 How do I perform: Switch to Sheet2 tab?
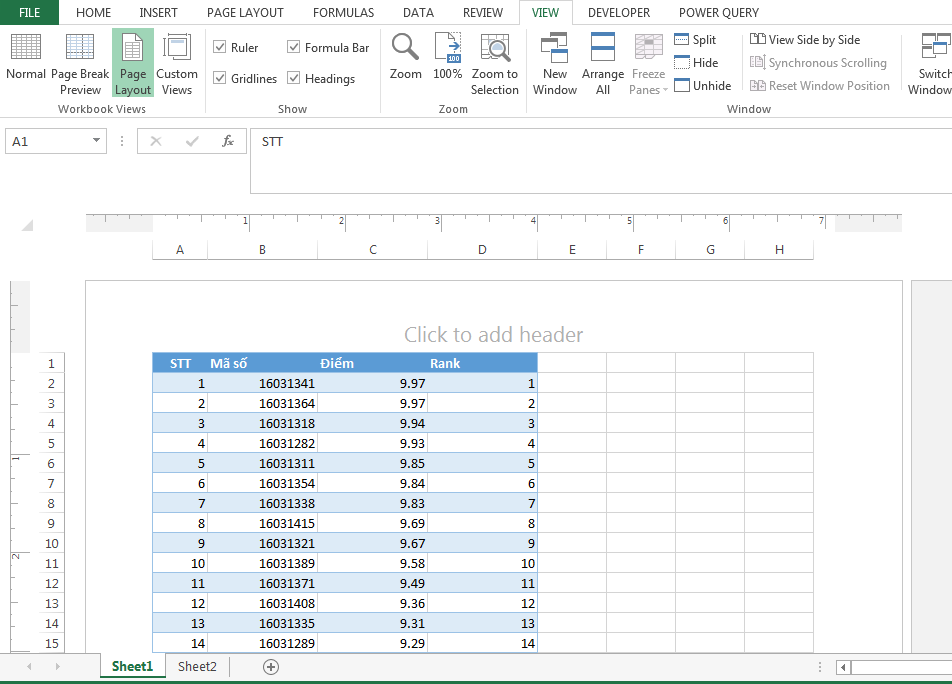[197, 666]
